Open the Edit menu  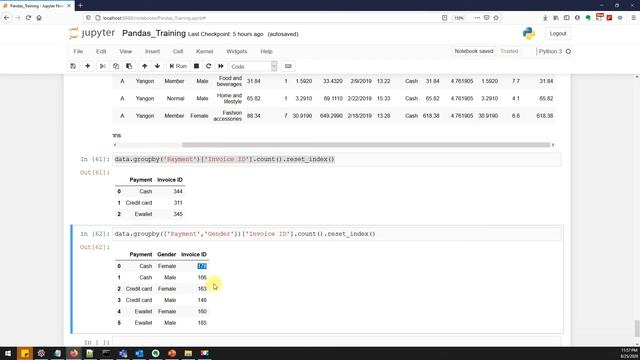tap(101, 51)
